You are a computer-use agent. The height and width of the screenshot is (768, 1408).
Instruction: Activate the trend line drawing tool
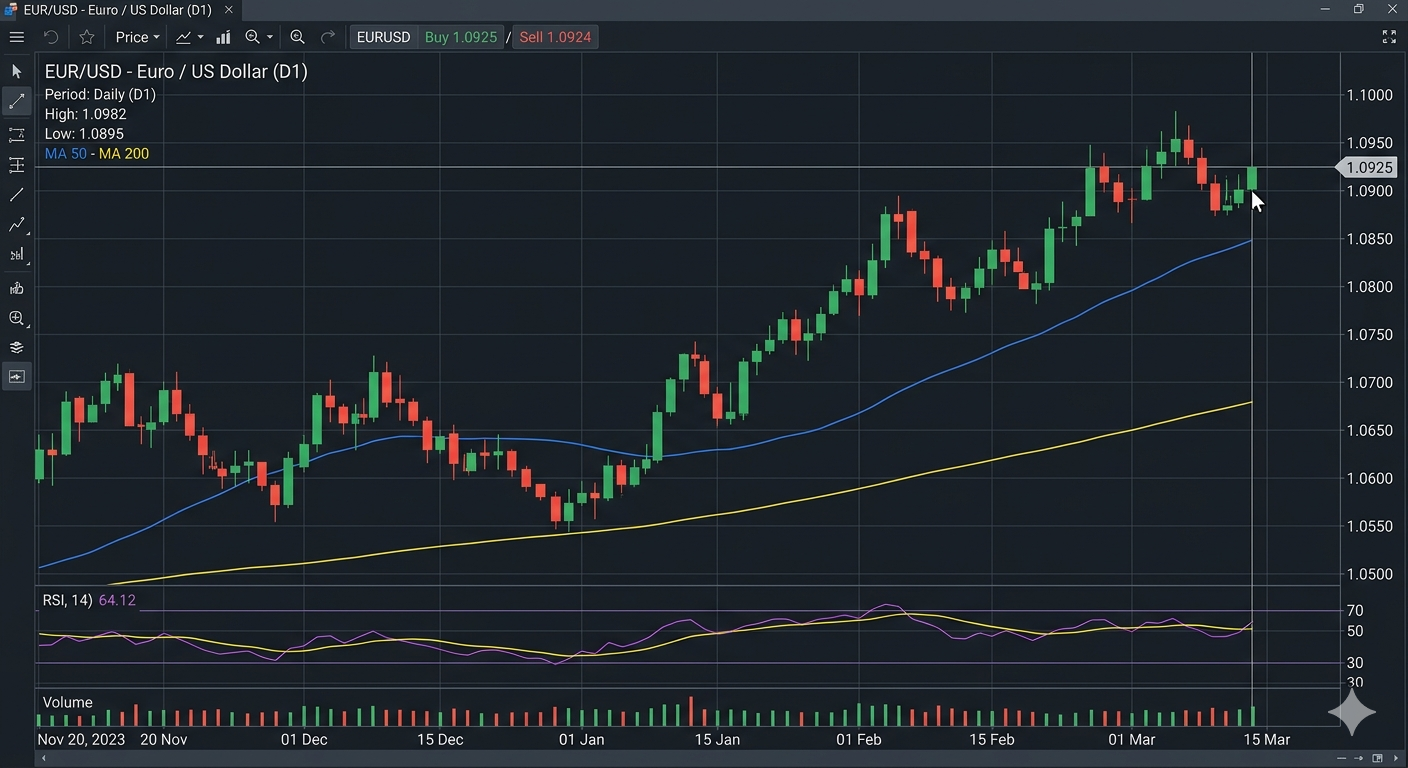point(16,101)
